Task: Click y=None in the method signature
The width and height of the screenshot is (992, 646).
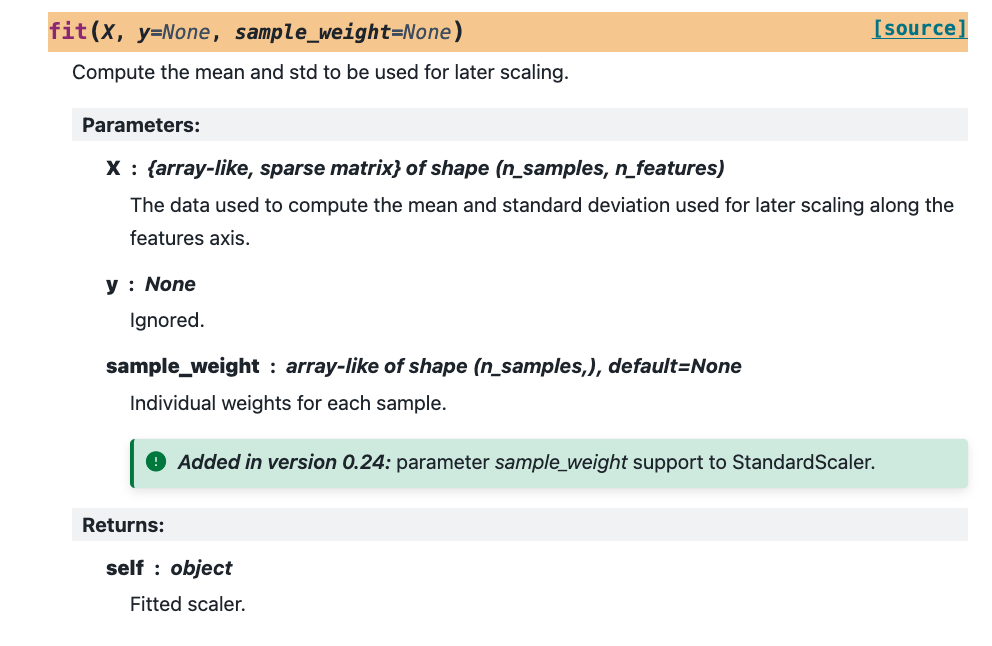Action: click(x=174, y=32)
